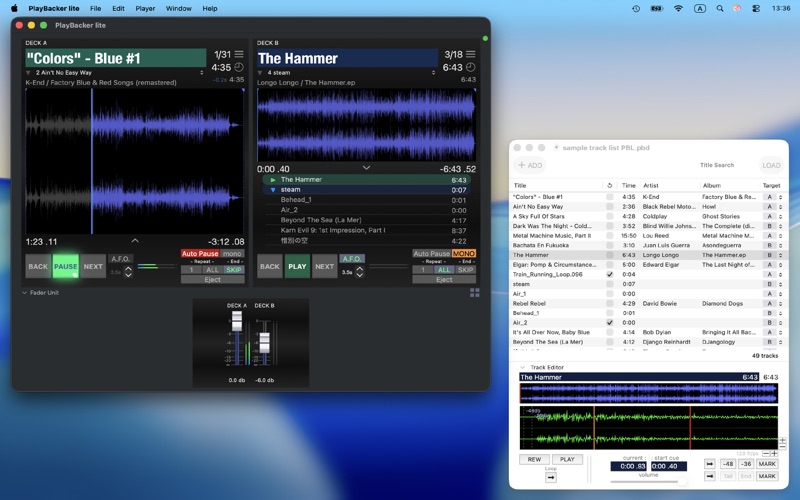The width and height of the screenshot is (800, 500).
Task: Open the Apple menu
Action: (x=14, y=8)
